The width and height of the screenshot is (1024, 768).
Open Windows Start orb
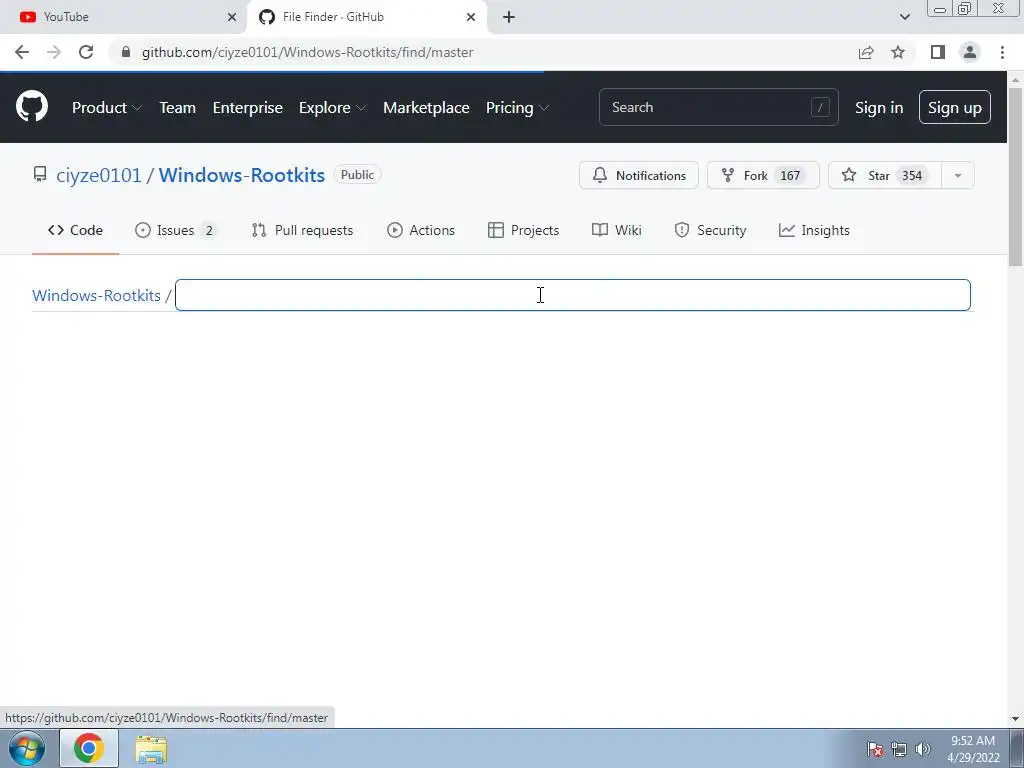(x=27, y=748)
